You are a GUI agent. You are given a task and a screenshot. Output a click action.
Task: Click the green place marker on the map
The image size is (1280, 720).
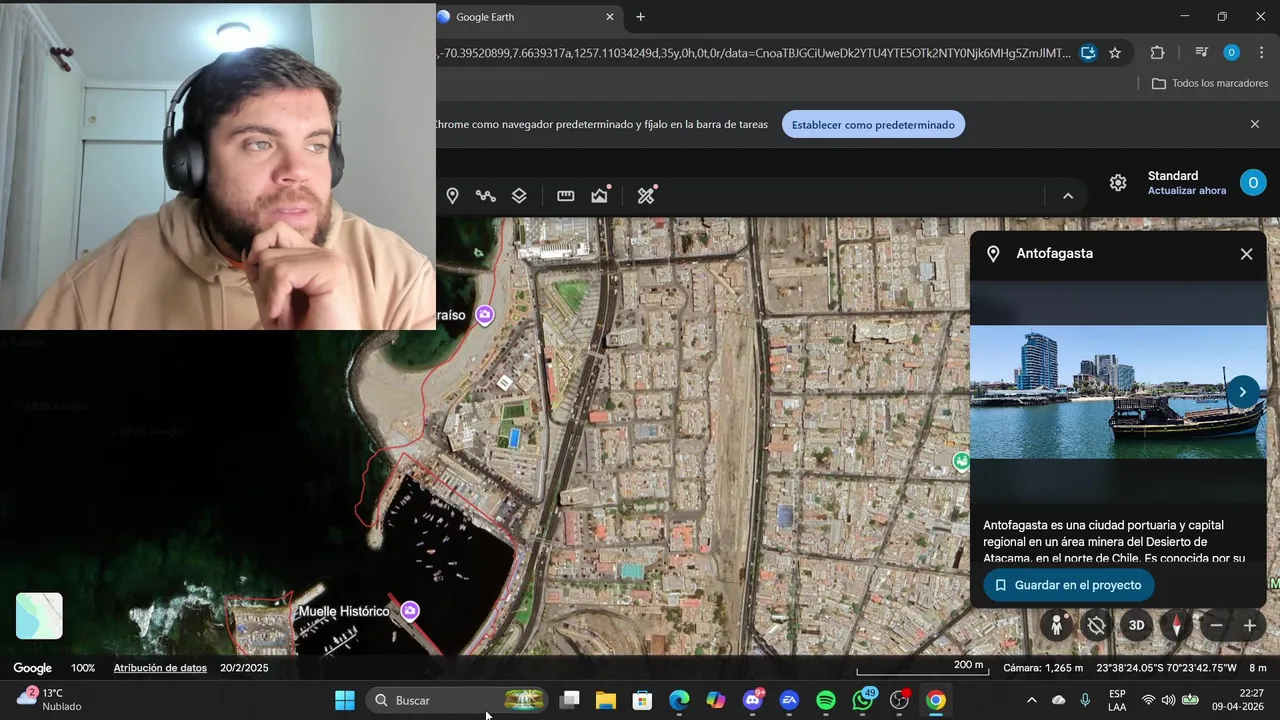(x=961, y=461)
